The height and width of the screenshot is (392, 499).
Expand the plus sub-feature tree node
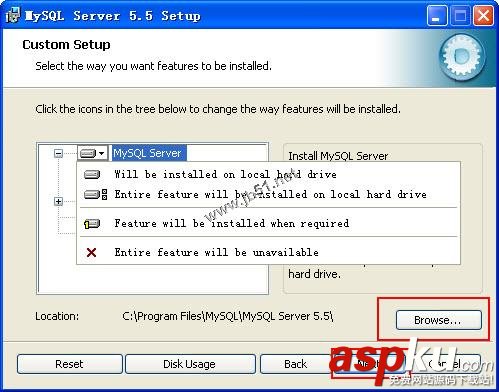tap(58, 201)
